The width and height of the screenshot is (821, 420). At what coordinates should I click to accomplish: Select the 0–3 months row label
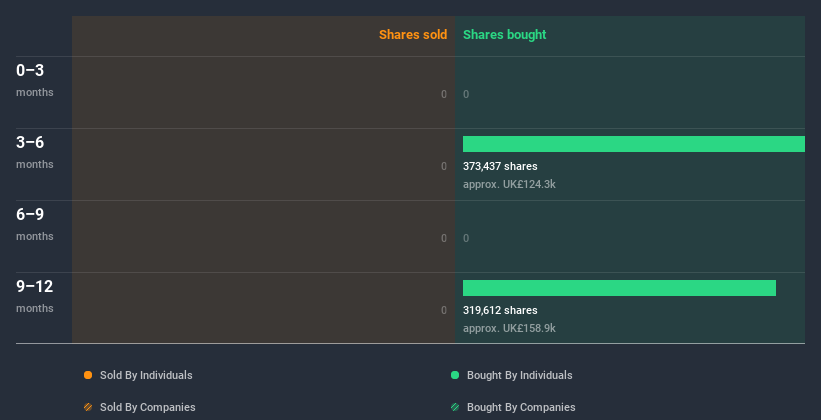[x=35, y=80]
